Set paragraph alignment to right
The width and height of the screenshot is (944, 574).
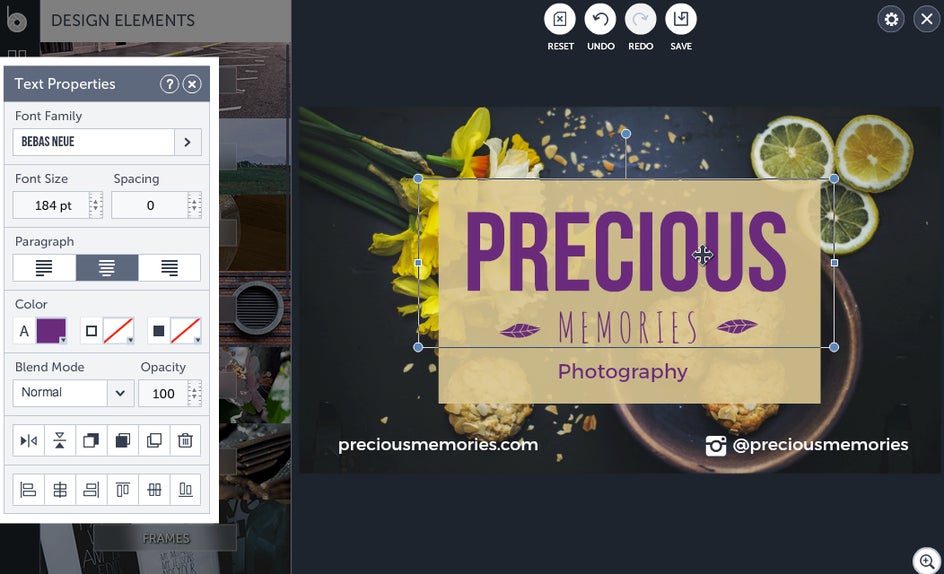(x=170, y=268)
